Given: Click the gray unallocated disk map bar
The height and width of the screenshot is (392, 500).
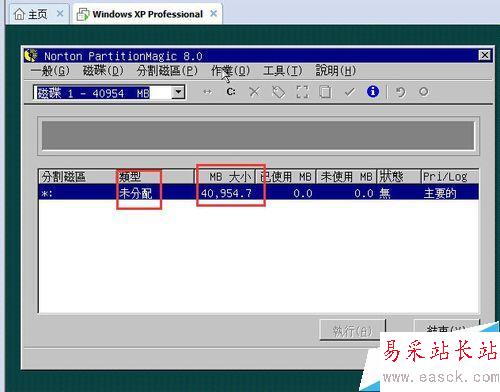Looking at the screenshot, I should point(258,135).
